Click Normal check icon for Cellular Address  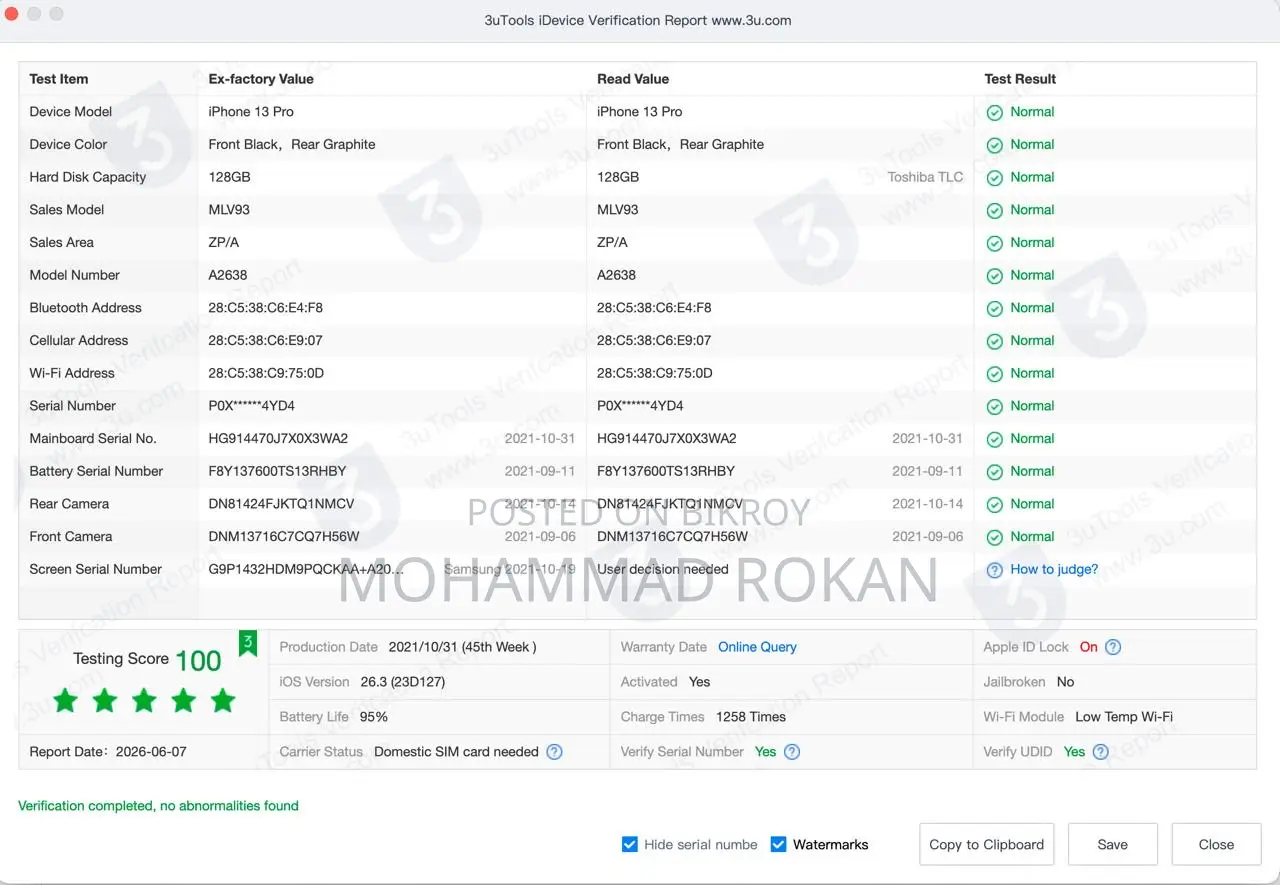994,341
